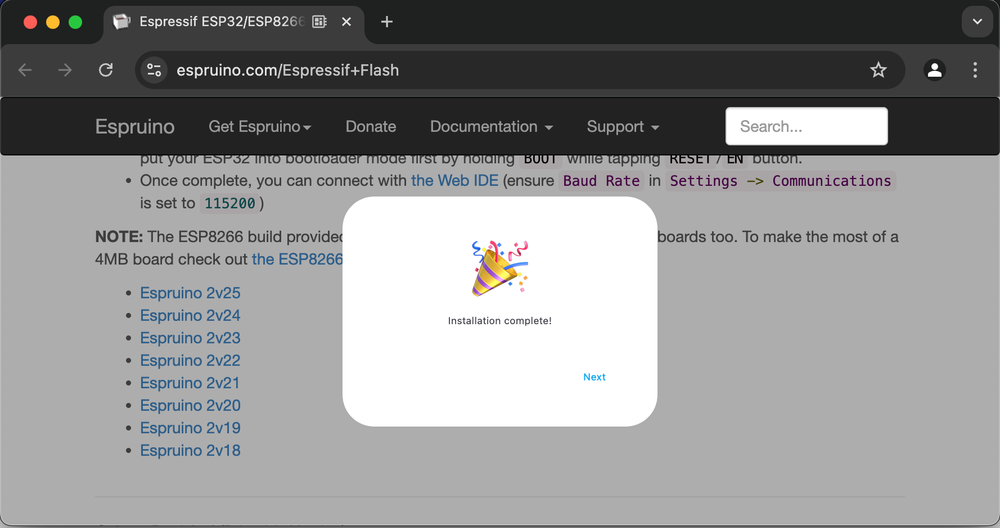The width and height of the screenshot is (1000, 528).
Task: Open the Espruino 2v25 firmware link
Action: point(190,293)
